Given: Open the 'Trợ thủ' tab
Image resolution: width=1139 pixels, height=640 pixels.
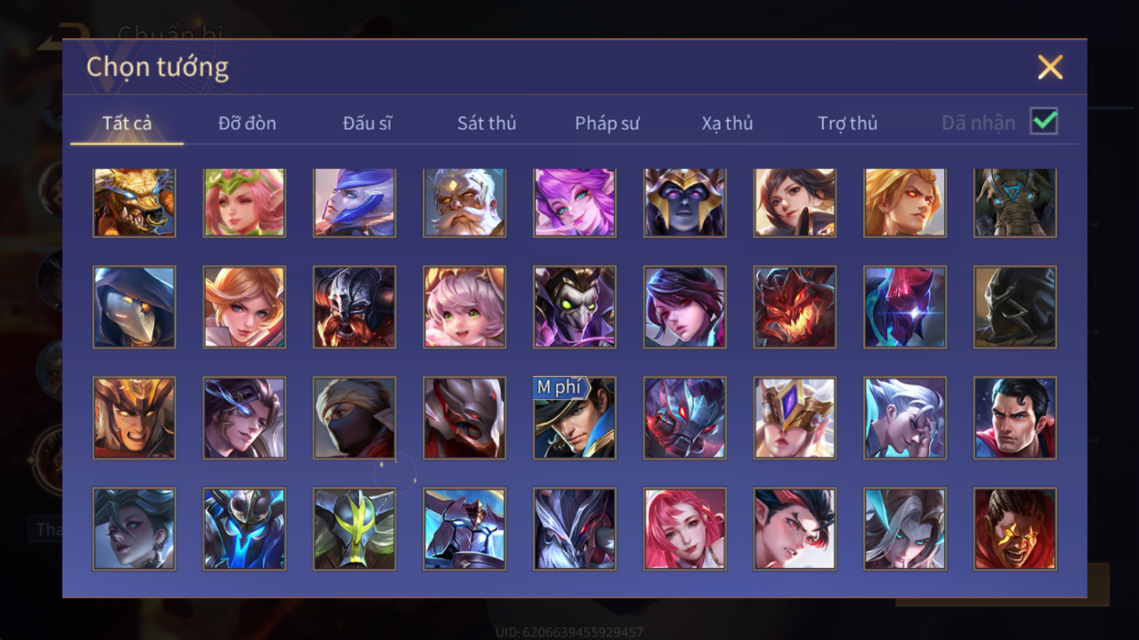Looking at the screenshot, I should coord(848,123).
